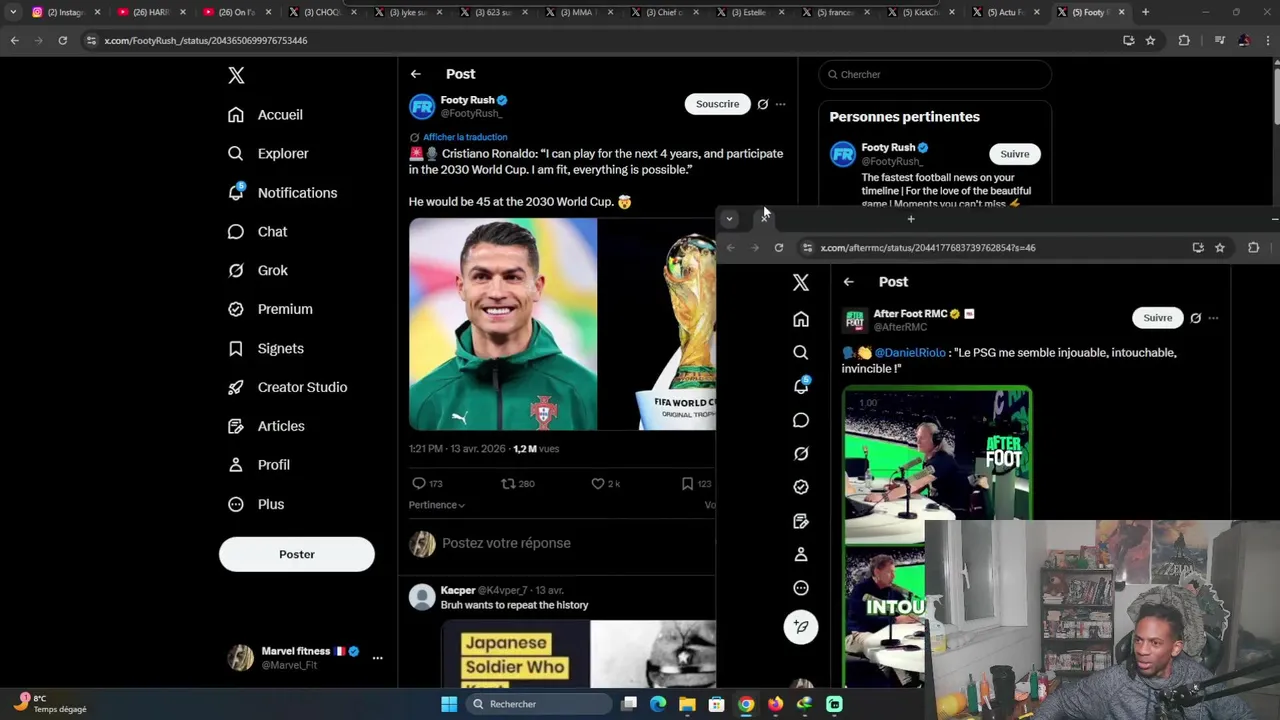
Task: Click round compose button in second window
Action: click(801, 627)
